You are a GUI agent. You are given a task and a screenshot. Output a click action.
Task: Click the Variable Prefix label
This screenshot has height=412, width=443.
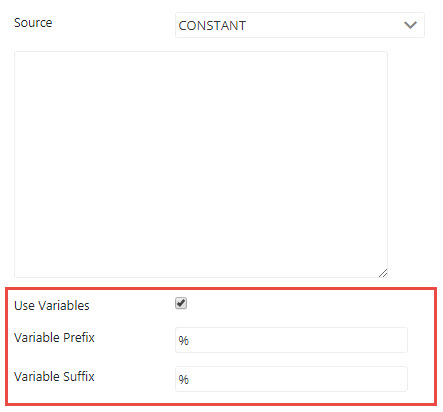click(x=54, y=337)
